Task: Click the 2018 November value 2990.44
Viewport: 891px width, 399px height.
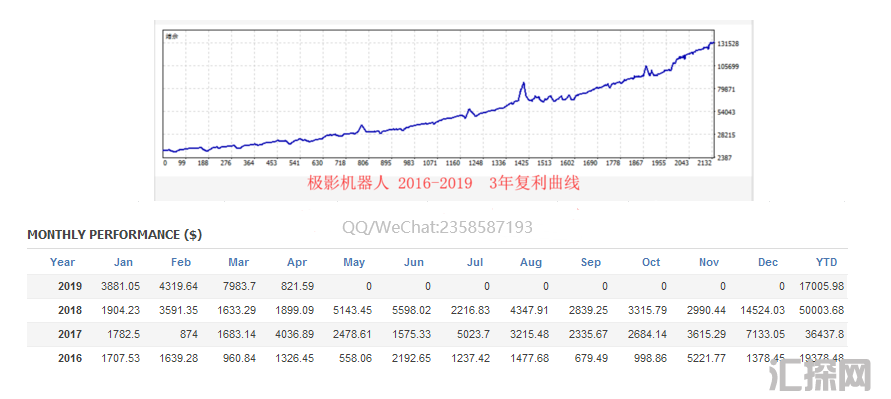Action: [x=705, y=310]
